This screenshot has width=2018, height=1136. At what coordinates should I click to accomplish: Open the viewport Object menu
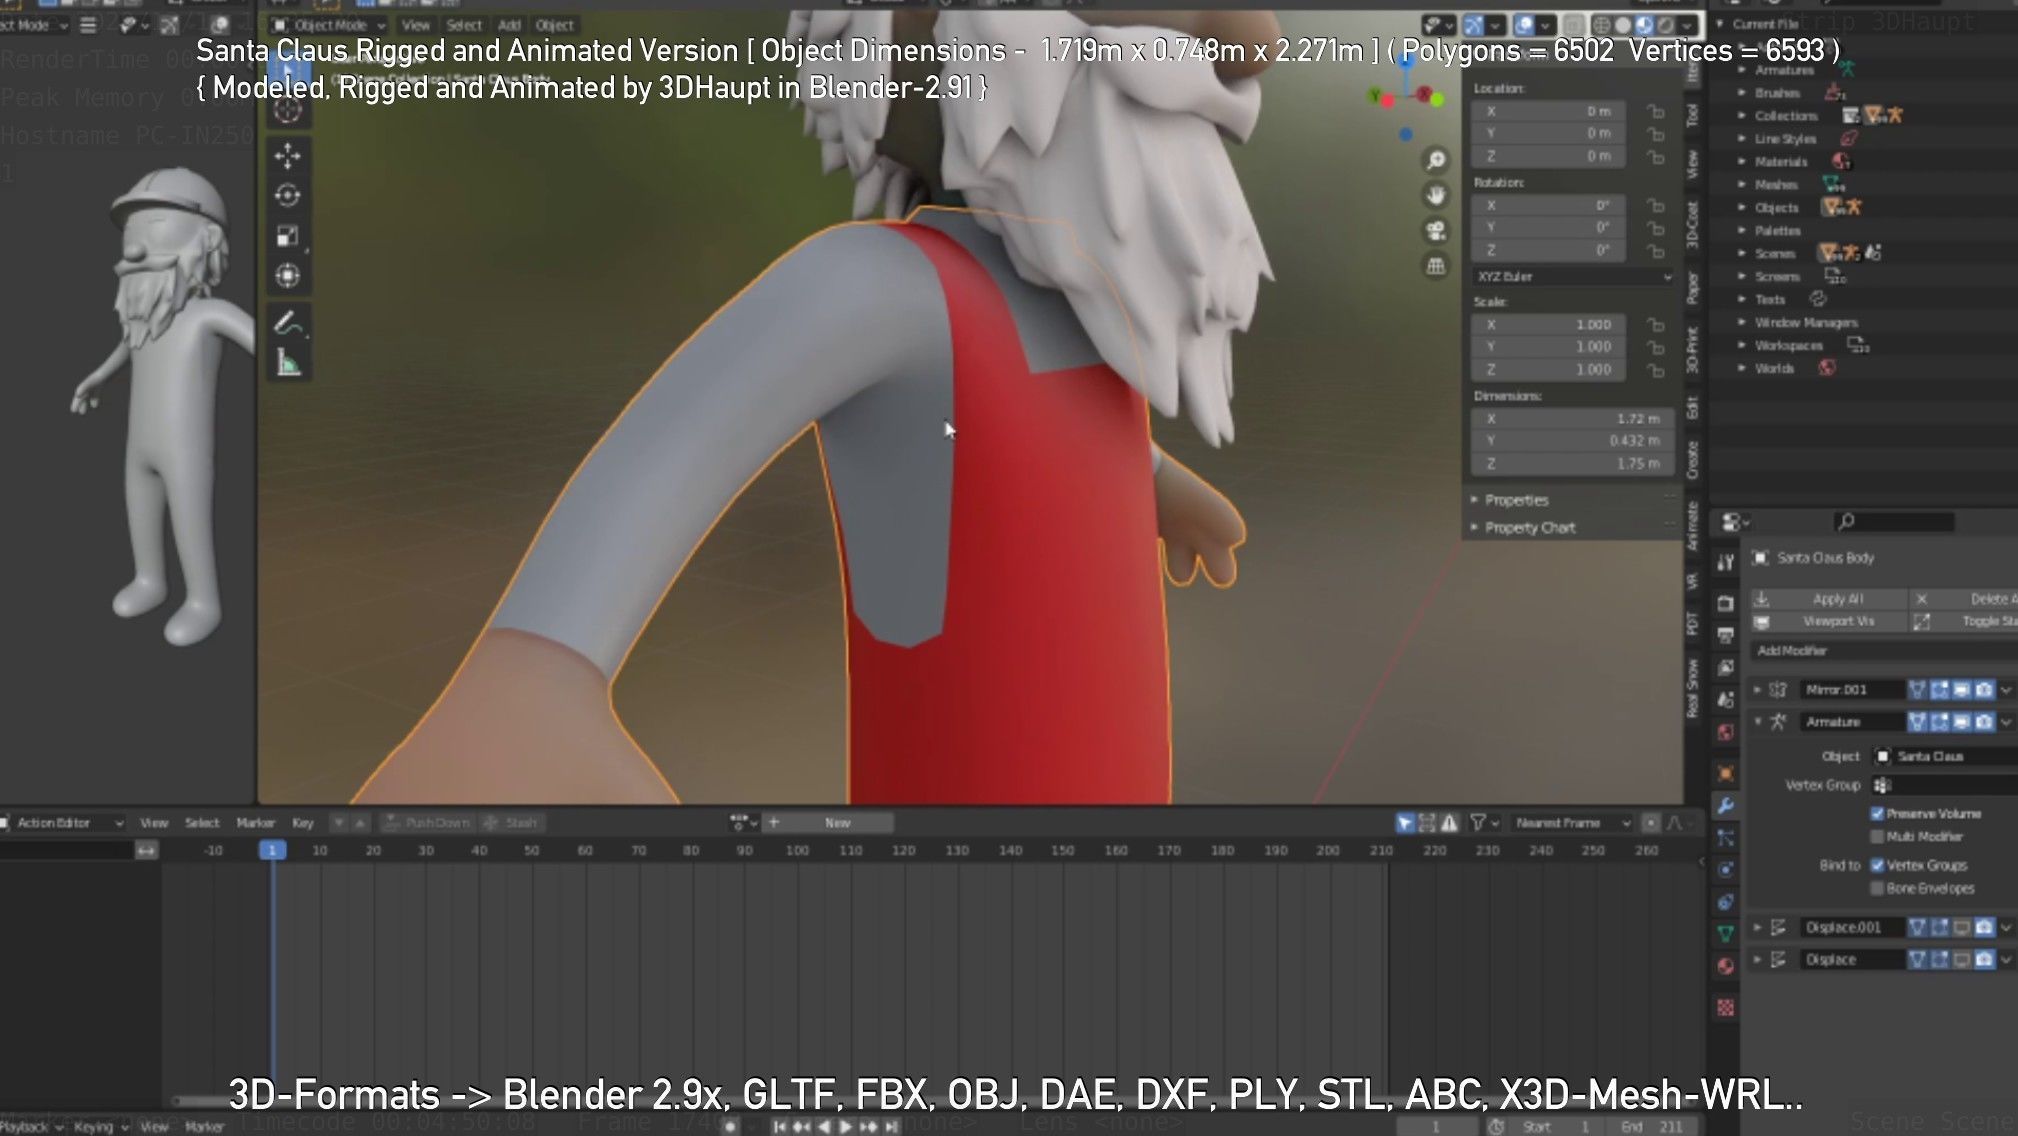coord(554,25)
